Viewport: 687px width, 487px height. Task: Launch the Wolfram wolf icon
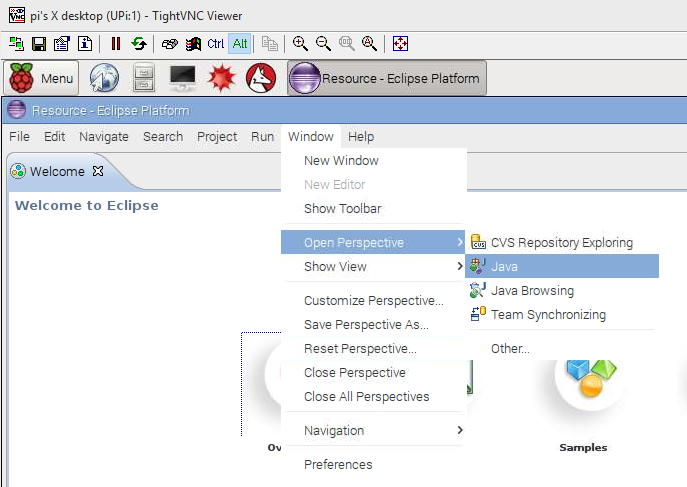tap(261, 78)
